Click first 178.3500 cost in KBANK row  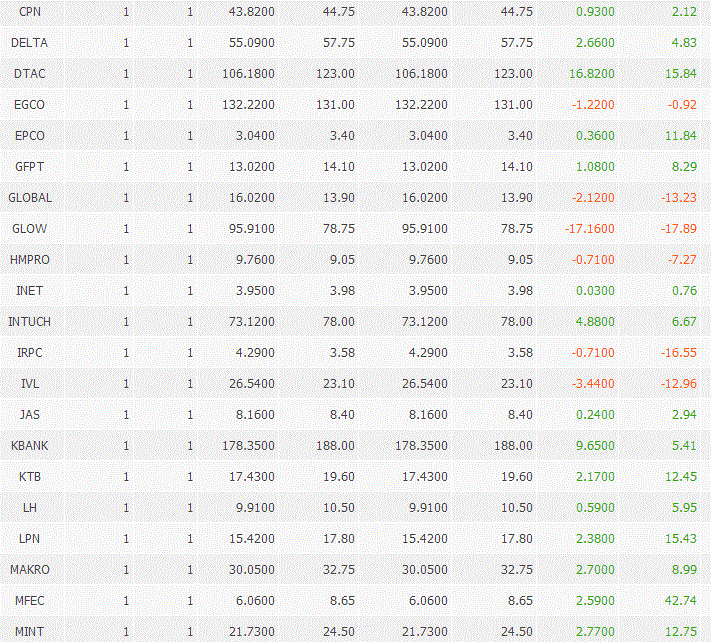(x=248, y=446)
